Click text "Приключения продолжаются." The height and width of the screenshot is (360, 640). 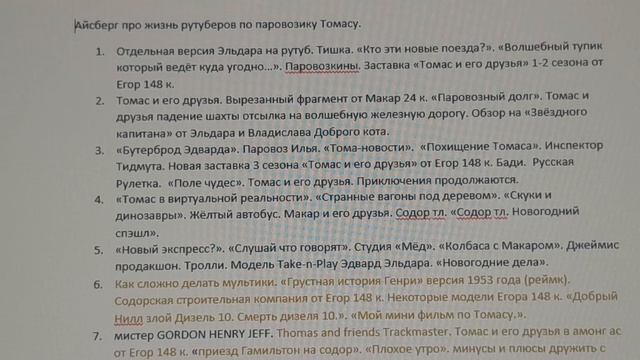click(x=438, y=180)
